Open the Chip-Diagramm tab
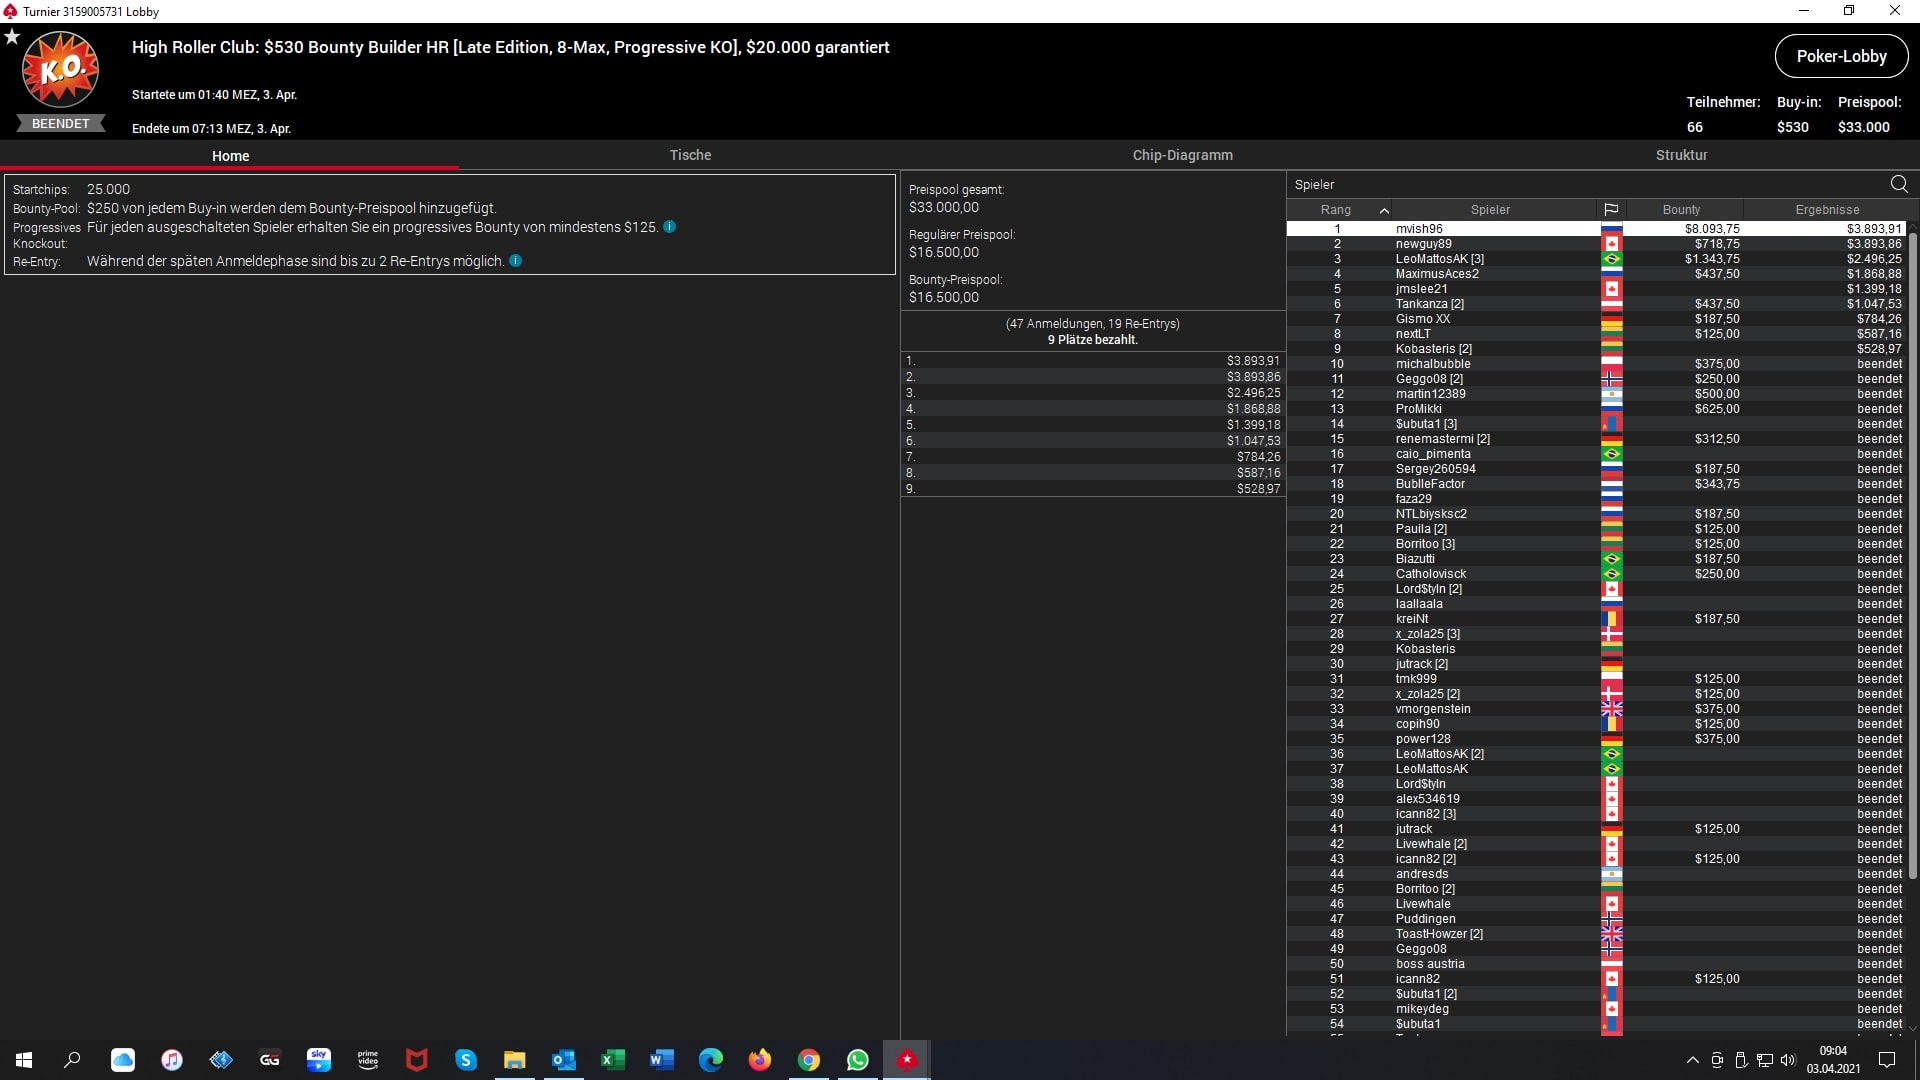1920x1080 pixels. [x=1182, y=155]
